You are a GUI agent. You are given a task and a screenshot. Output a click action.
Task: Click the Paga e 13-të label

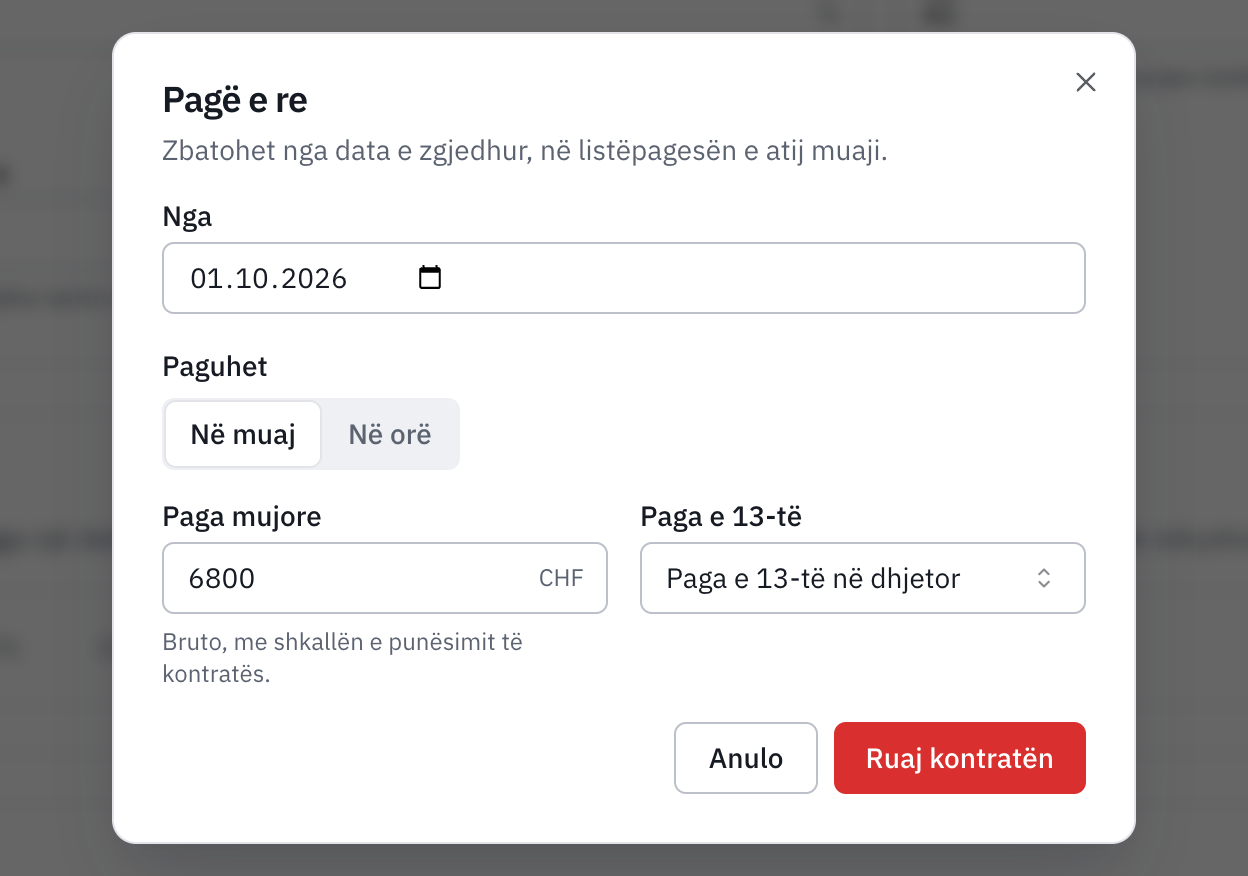point(721,517)
